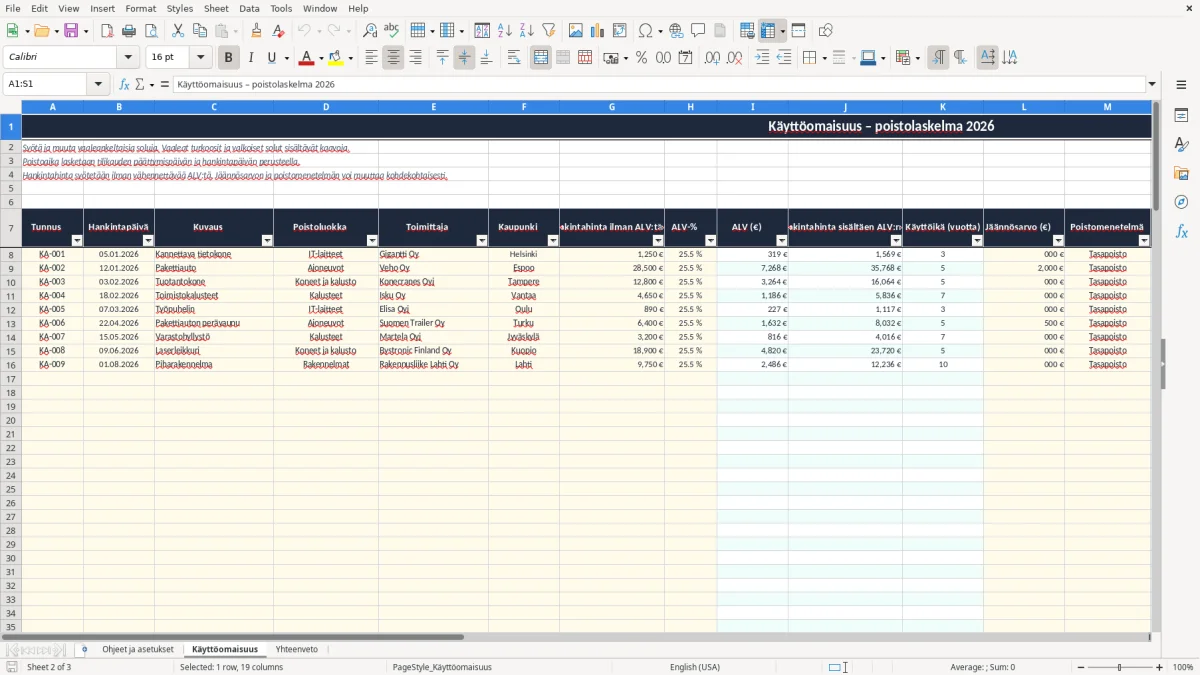The width and height of the screenshot is (1200, 675).
Task: Click the Save document icon
Action: (71, 31)
